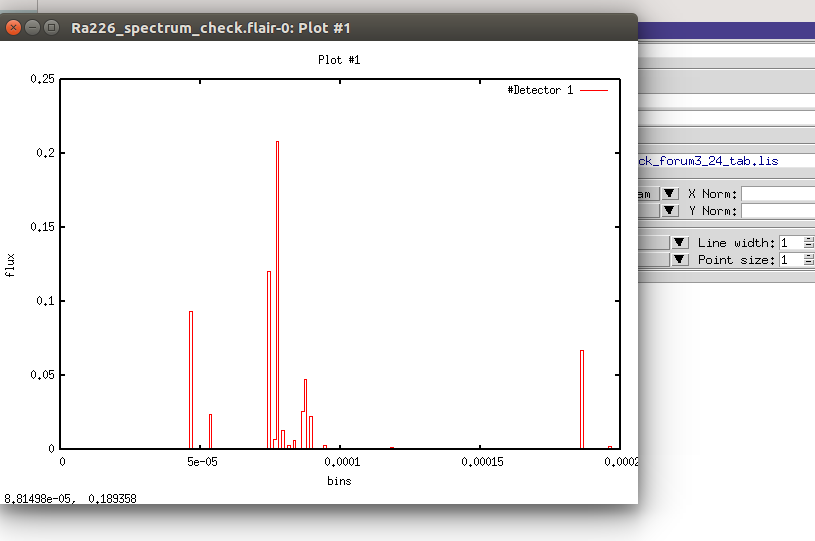Click the 'bins' x-axis label

pos(339,481)
